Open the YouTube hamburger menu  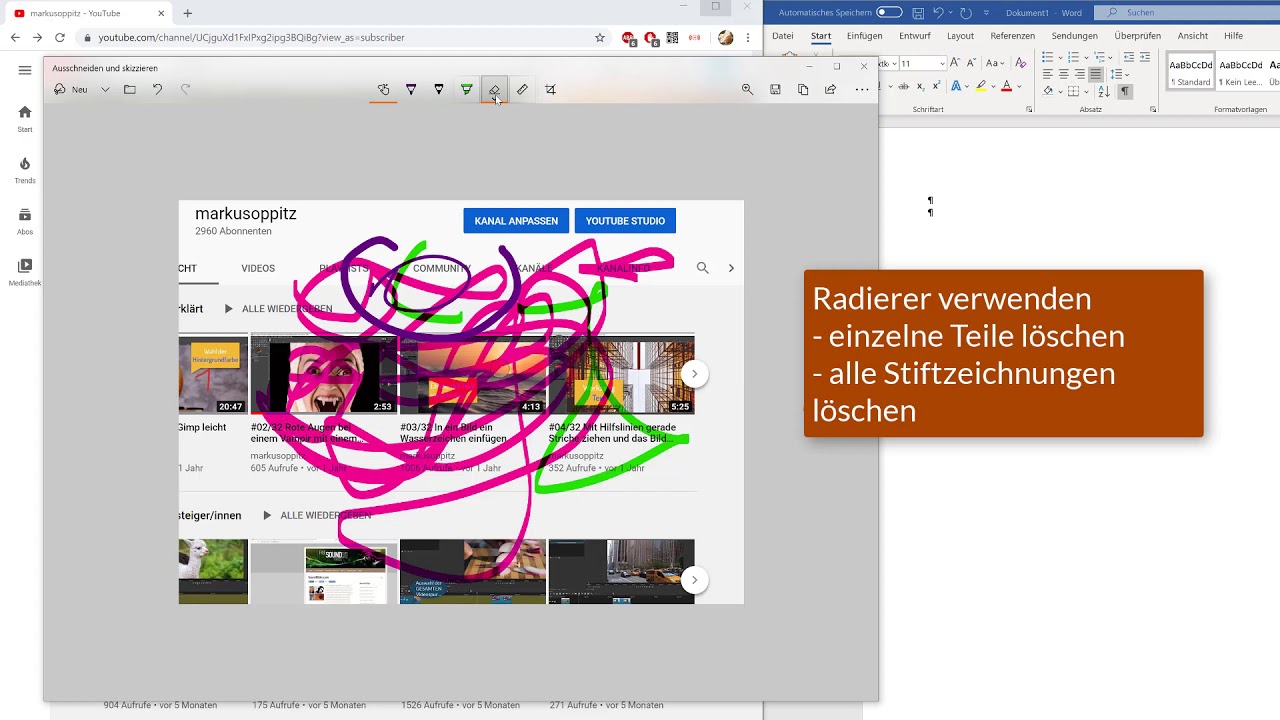point(25,70)
